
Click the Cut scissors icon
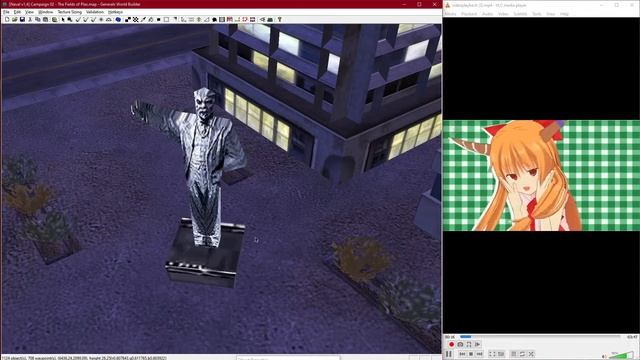coord(30,19)
